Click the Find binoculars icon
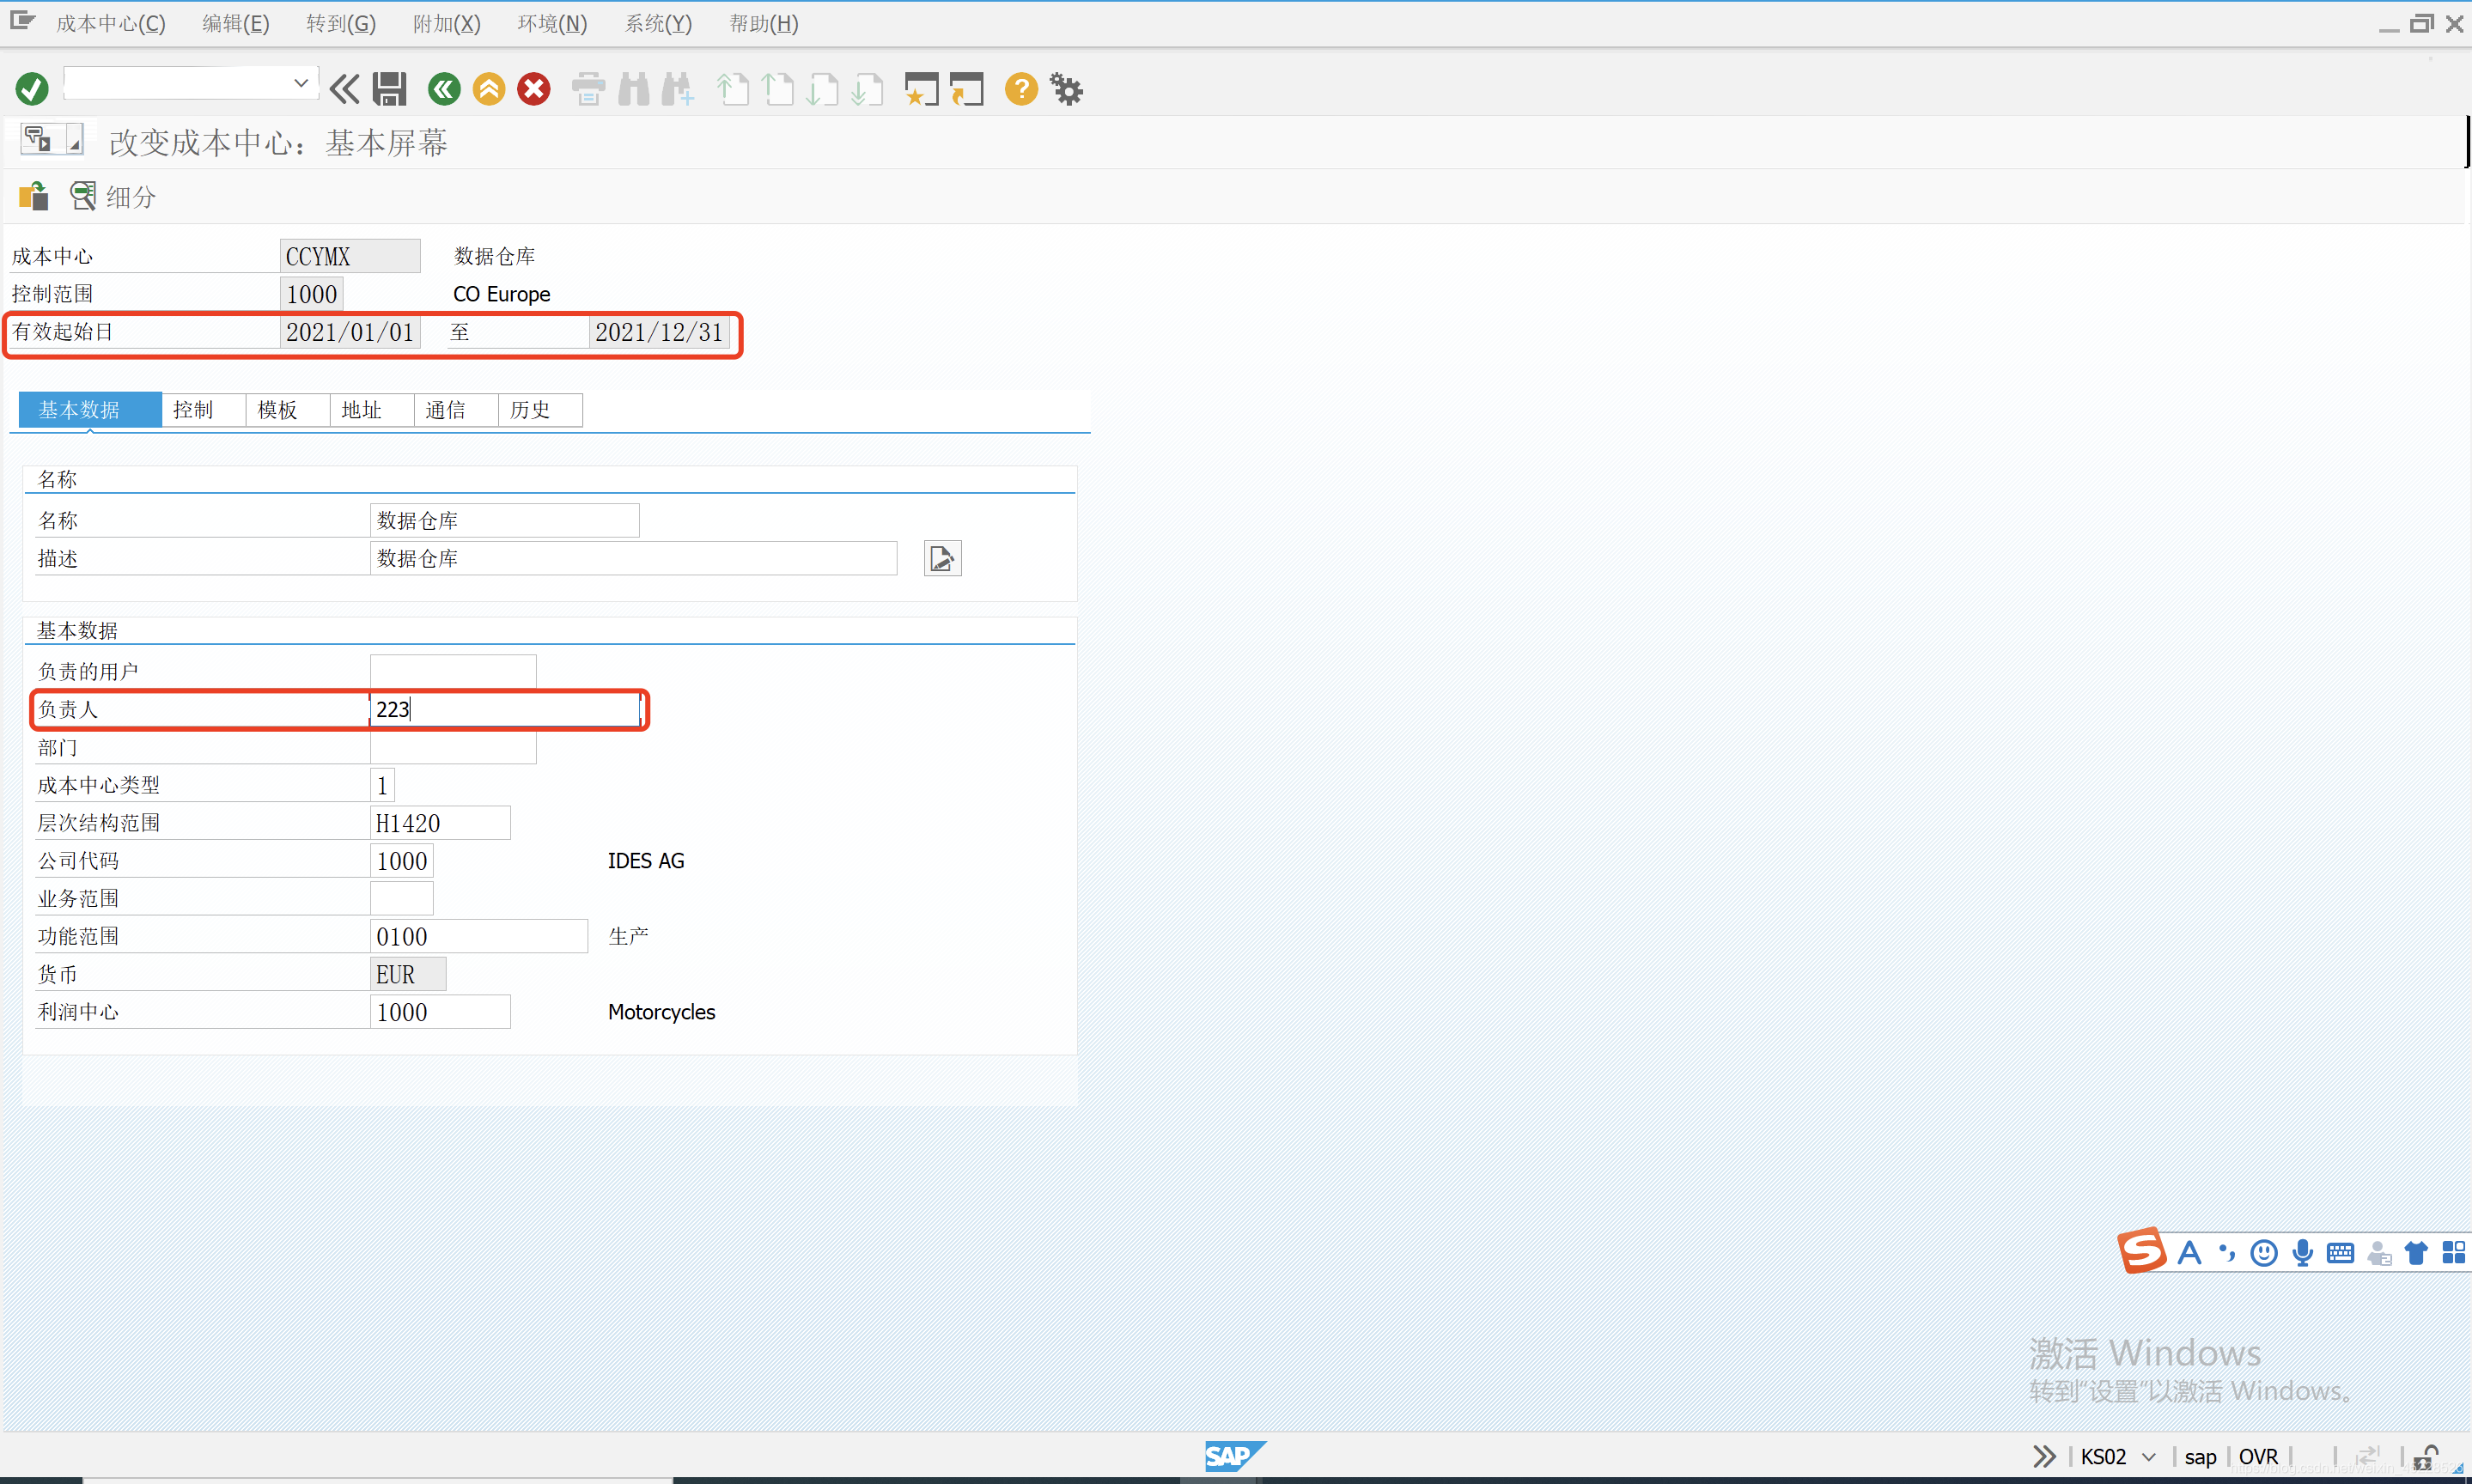Image resolution: width=2472 pixels, height=1484 pixels. pos(633,89)
